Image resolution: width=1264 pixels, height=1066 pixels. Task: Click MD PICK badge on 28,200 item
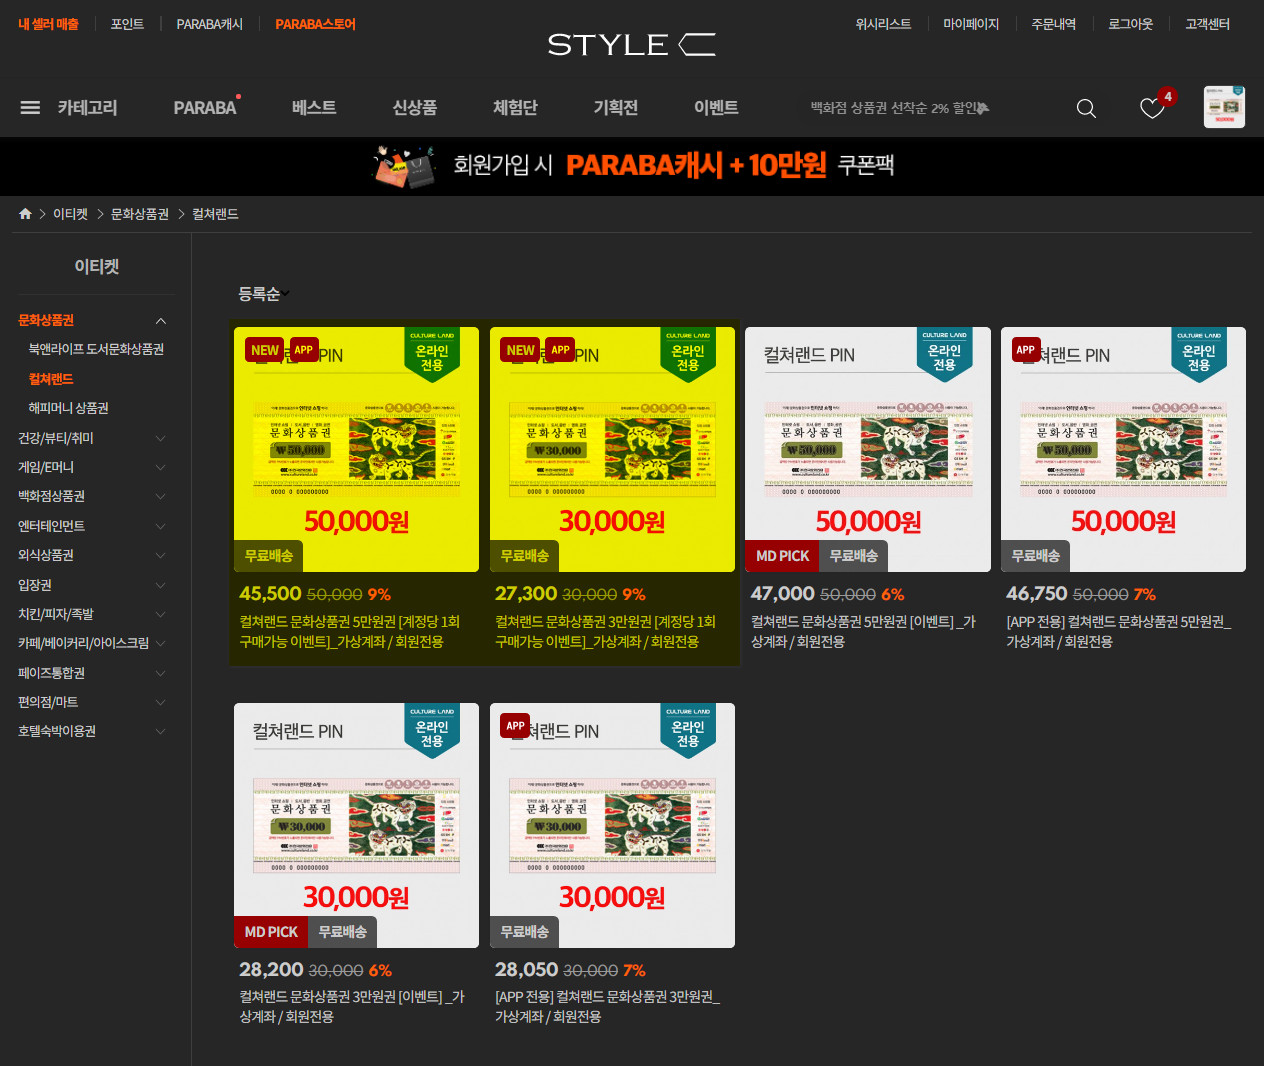(x=271, y=932)
